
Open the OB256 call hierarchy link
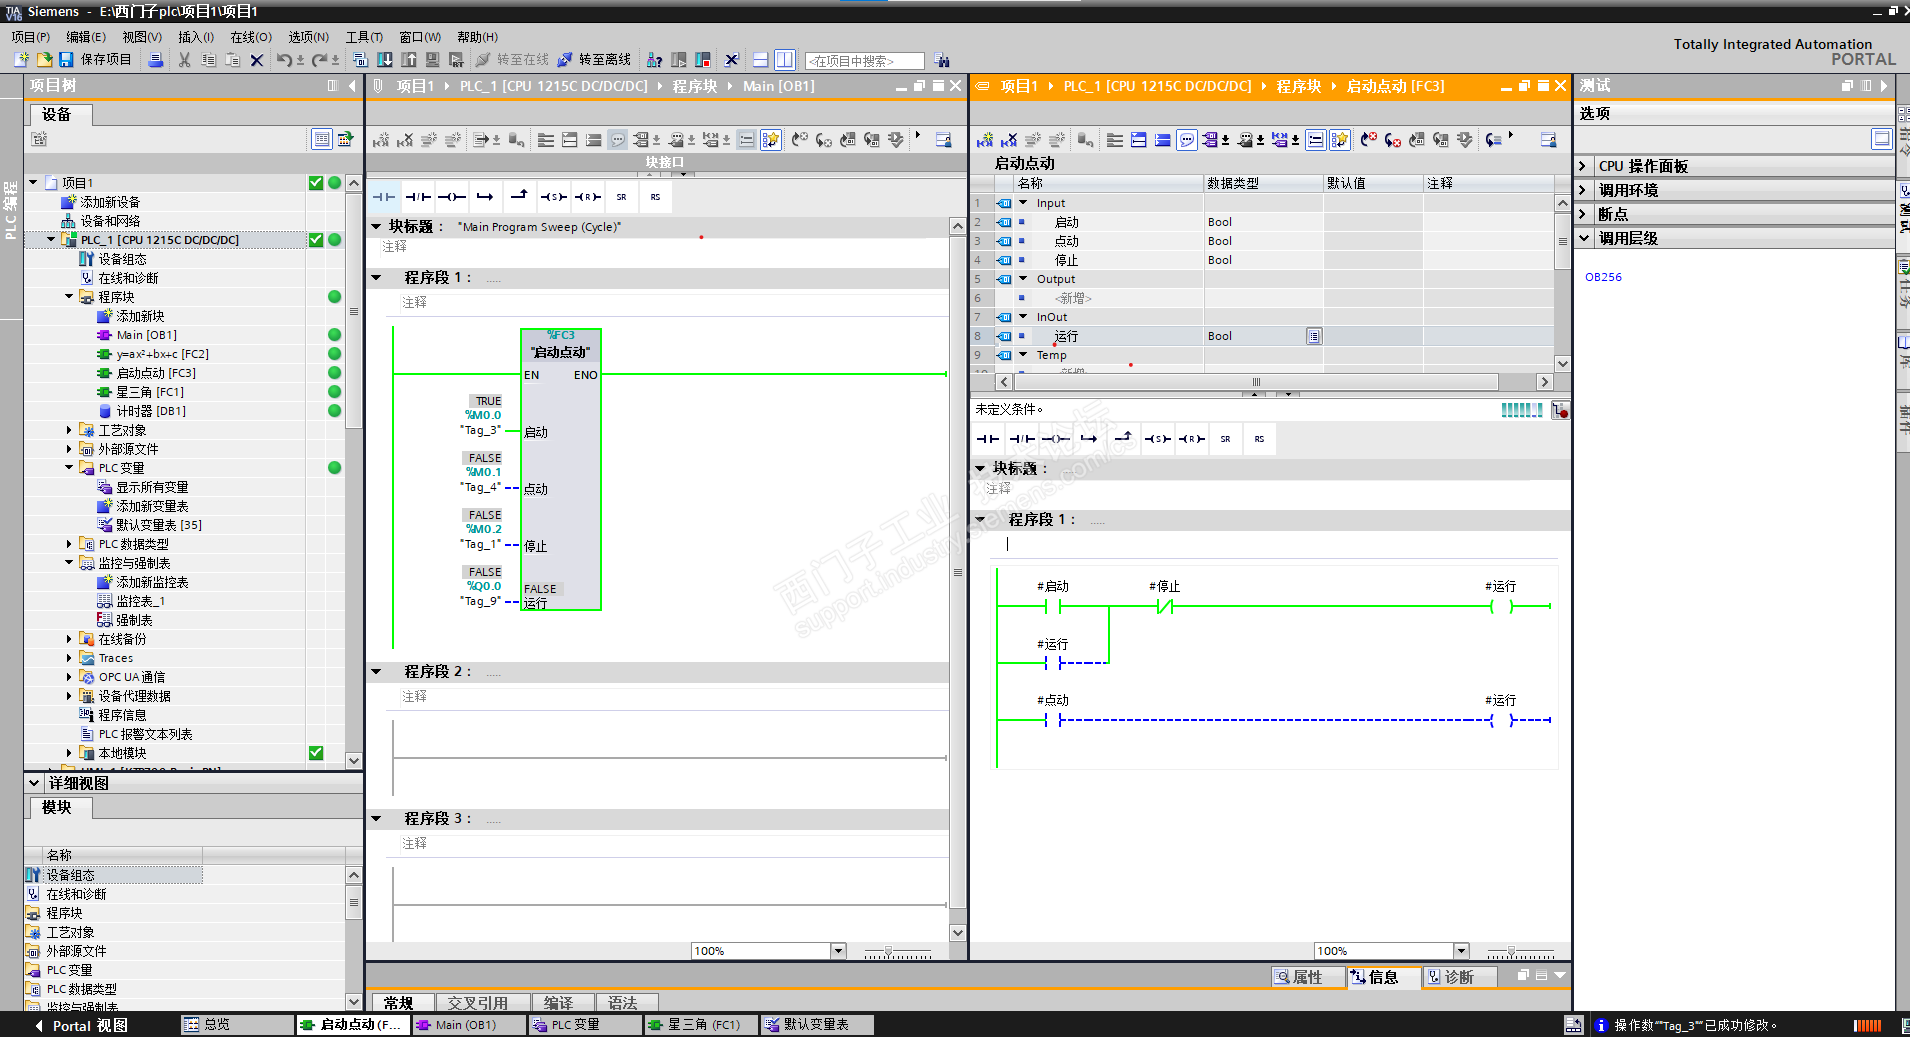[x=1603, y=277]
